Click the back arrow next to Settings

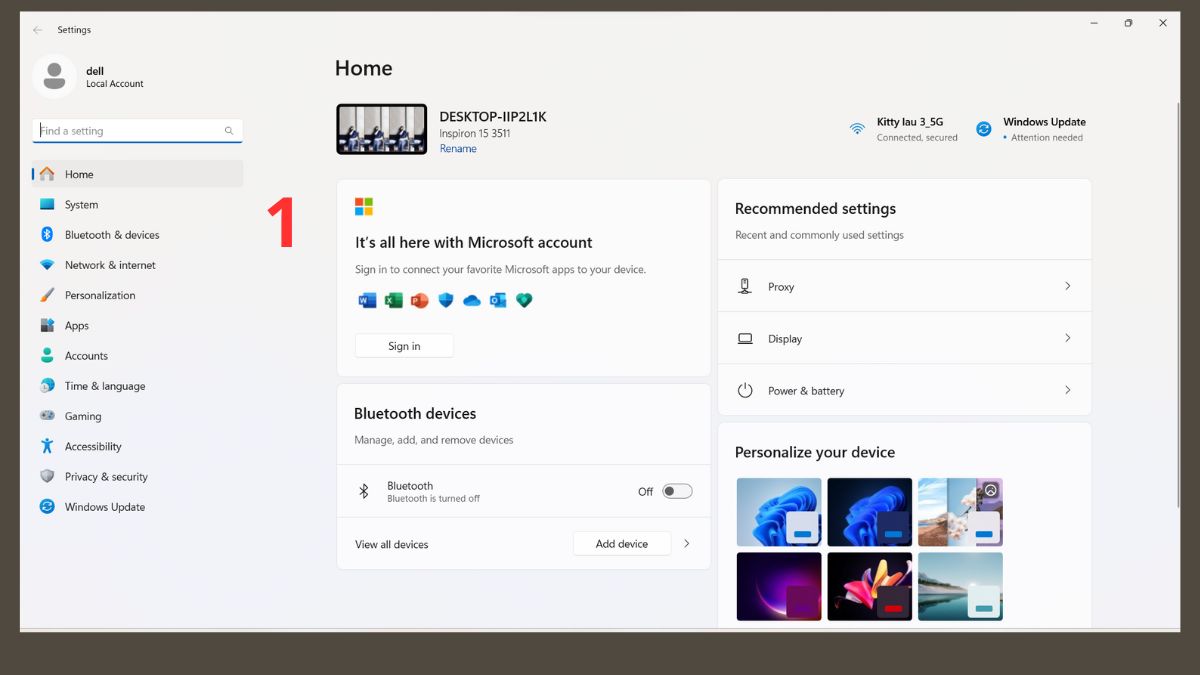[x=38, y=30]
